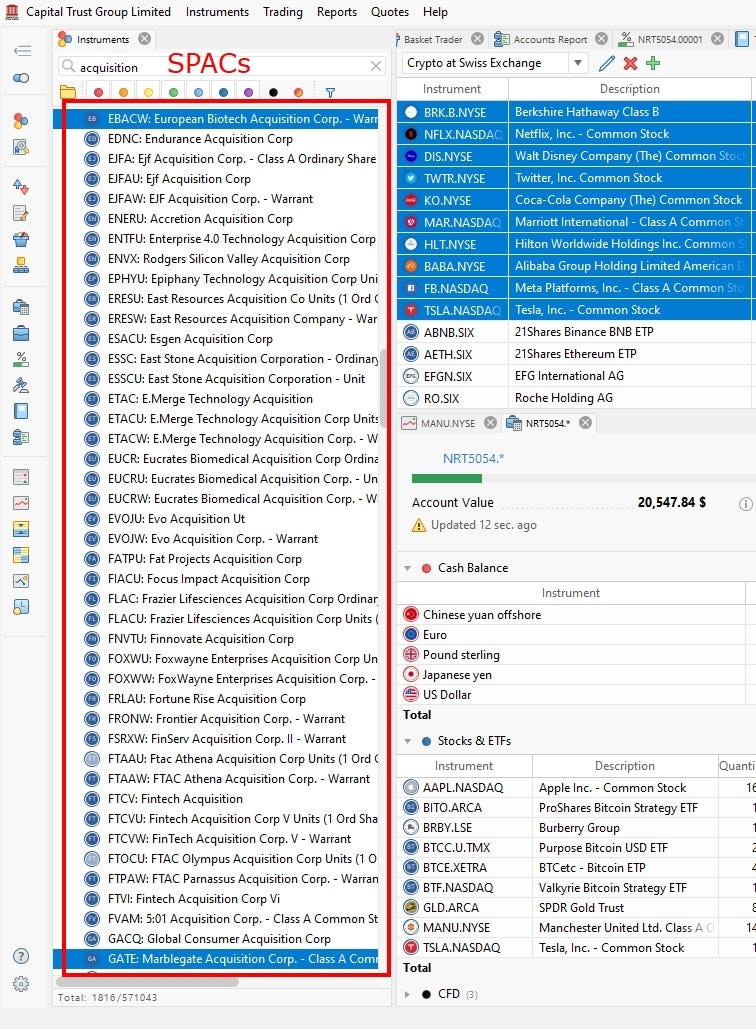Filter instruments by black color tag

[274, 93]
